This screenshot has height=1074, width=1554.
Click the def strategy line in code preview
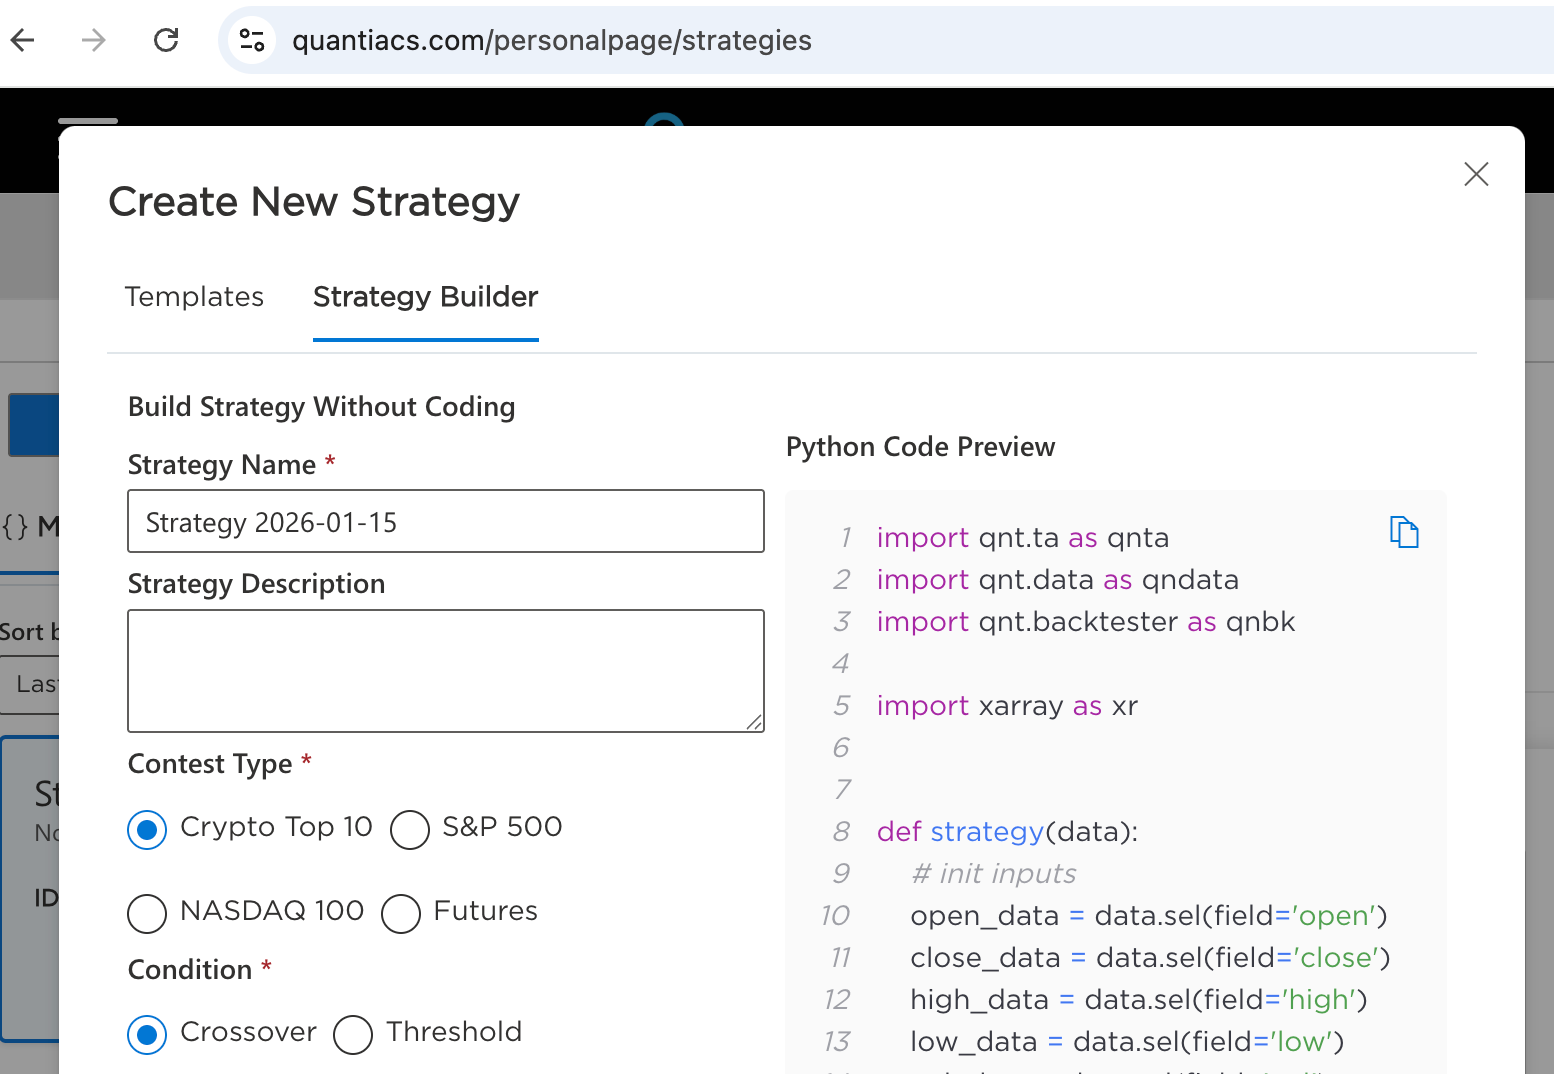click(1007, 832)
